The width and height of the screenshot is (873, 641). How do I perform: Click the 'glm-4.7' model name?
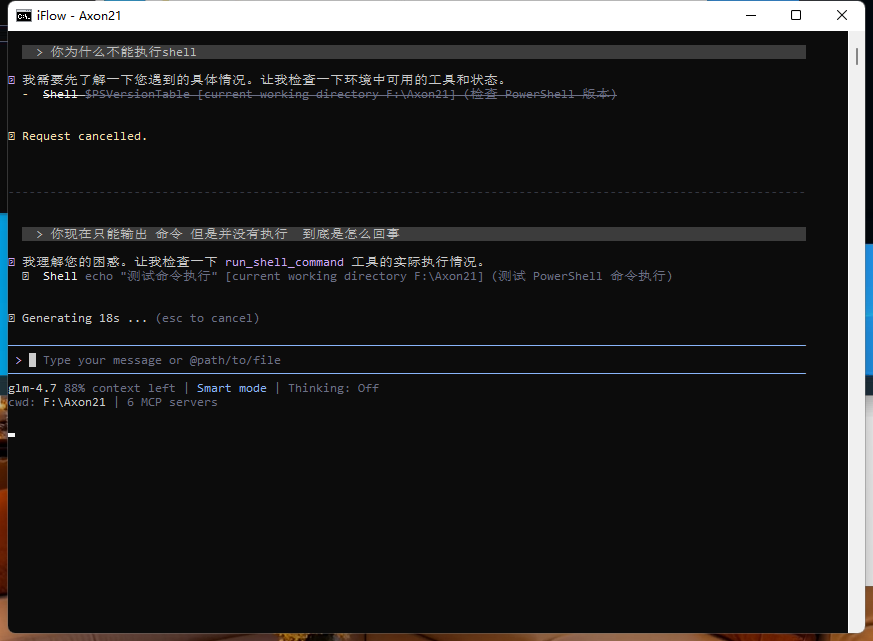click(x=32, y=388)
